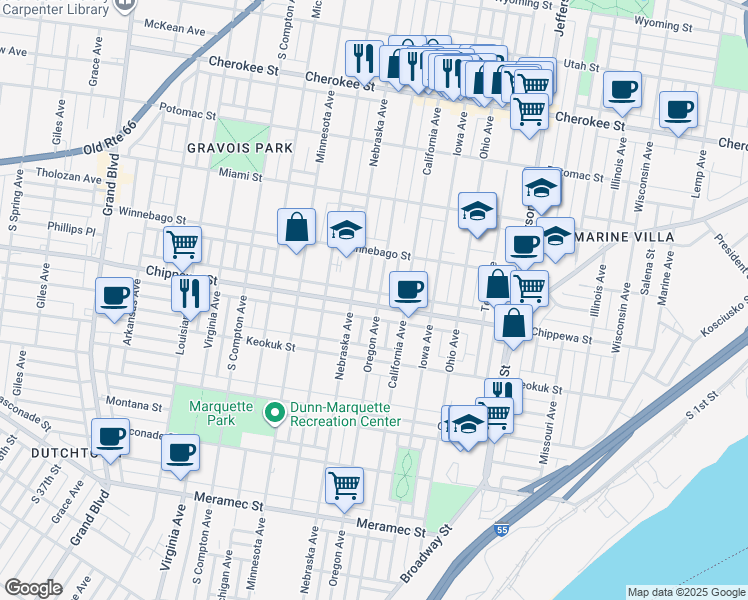Open the coffee shop marker near Arkansas Ave
The image size is (748, 600).
pos(114,295)
